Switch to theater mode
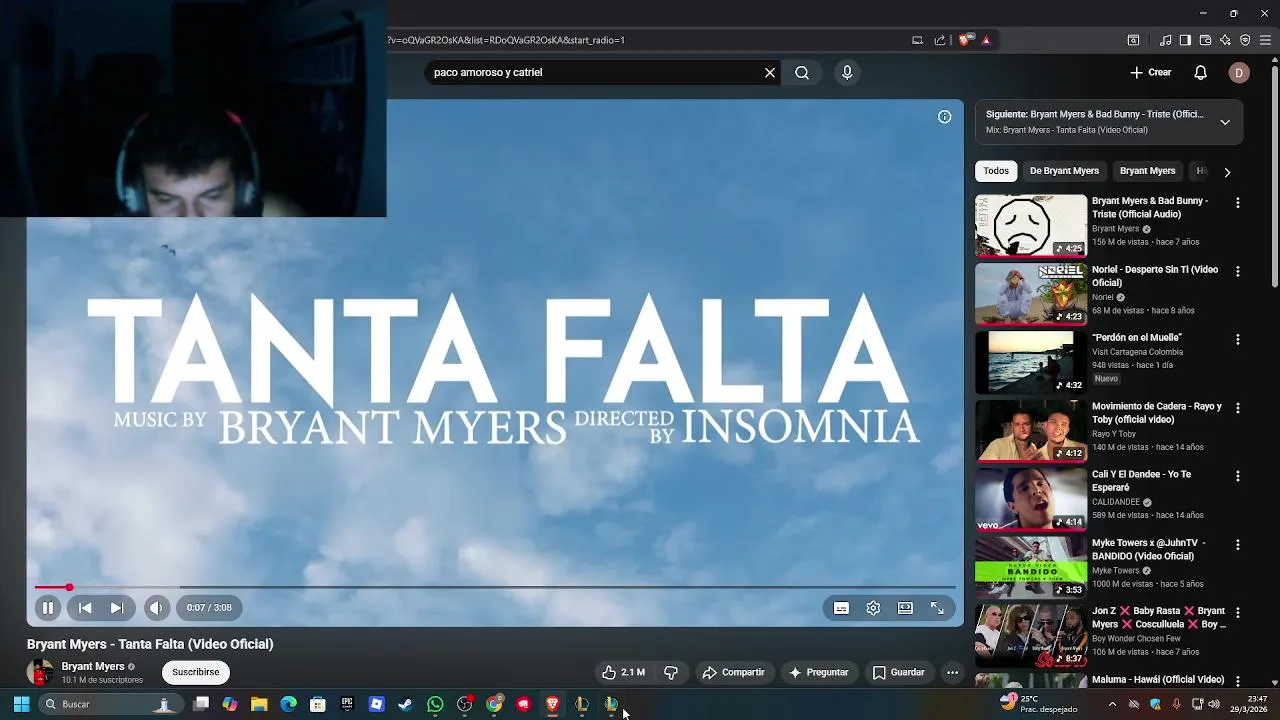This screenshot has height=720, width=1280. point(905,608)
